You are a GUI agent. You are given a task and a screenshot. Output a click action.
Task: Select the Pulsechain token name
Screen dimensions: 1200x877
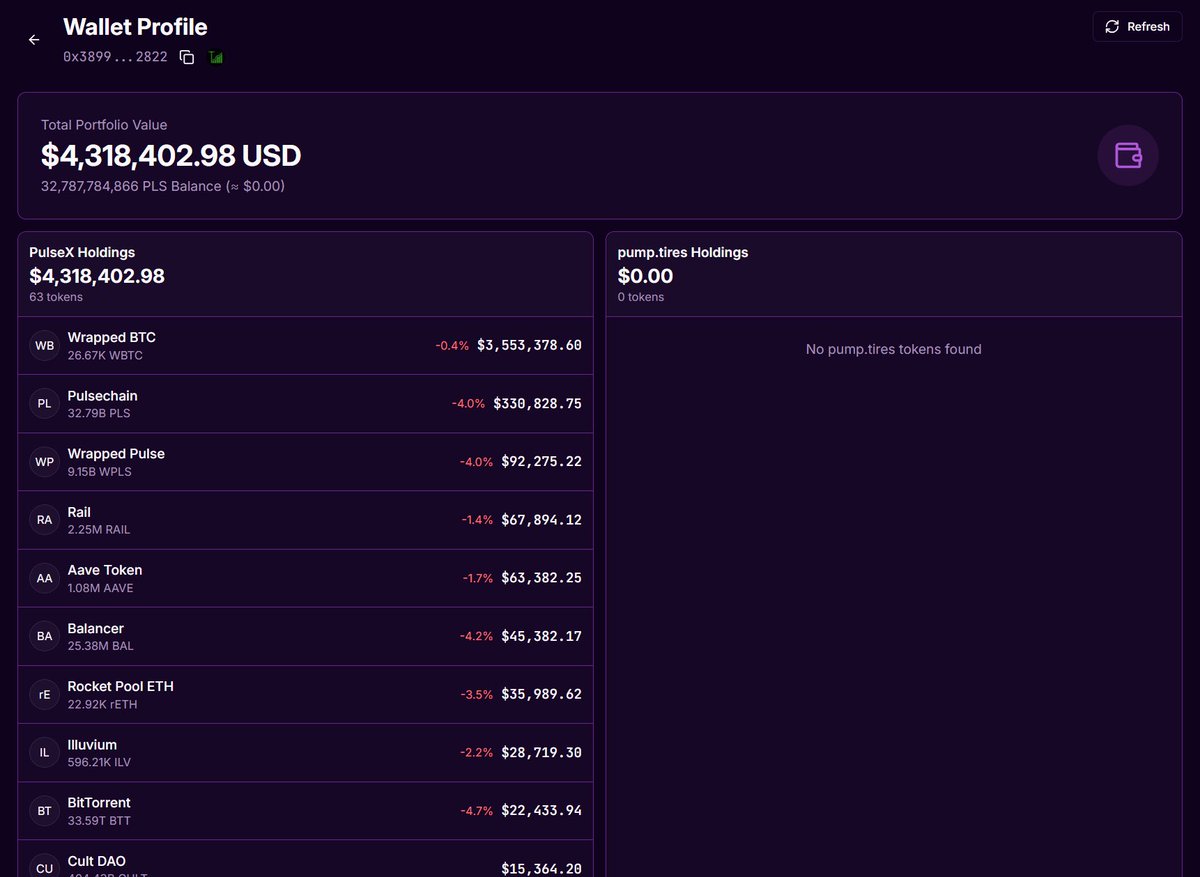click(x=103, y=396)
